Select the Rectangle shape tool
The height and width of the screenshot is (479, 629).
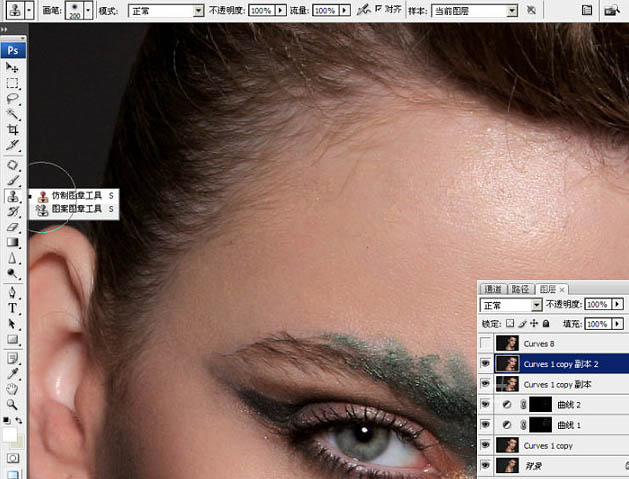pyautogui.click(x=12, y=339)
